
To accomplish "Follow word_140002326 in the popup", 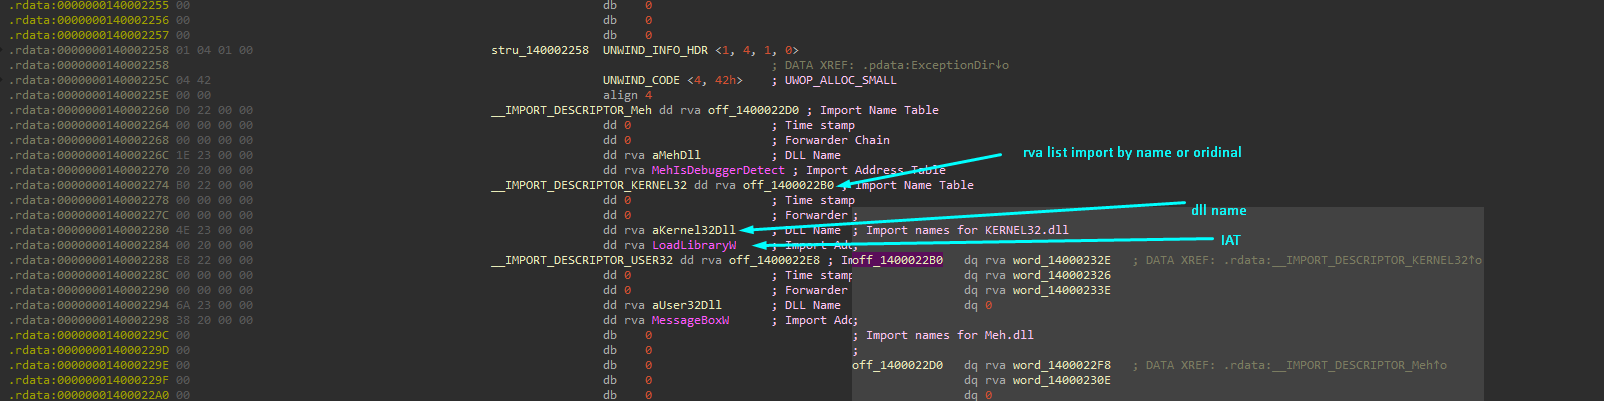I will point(1061,275).
